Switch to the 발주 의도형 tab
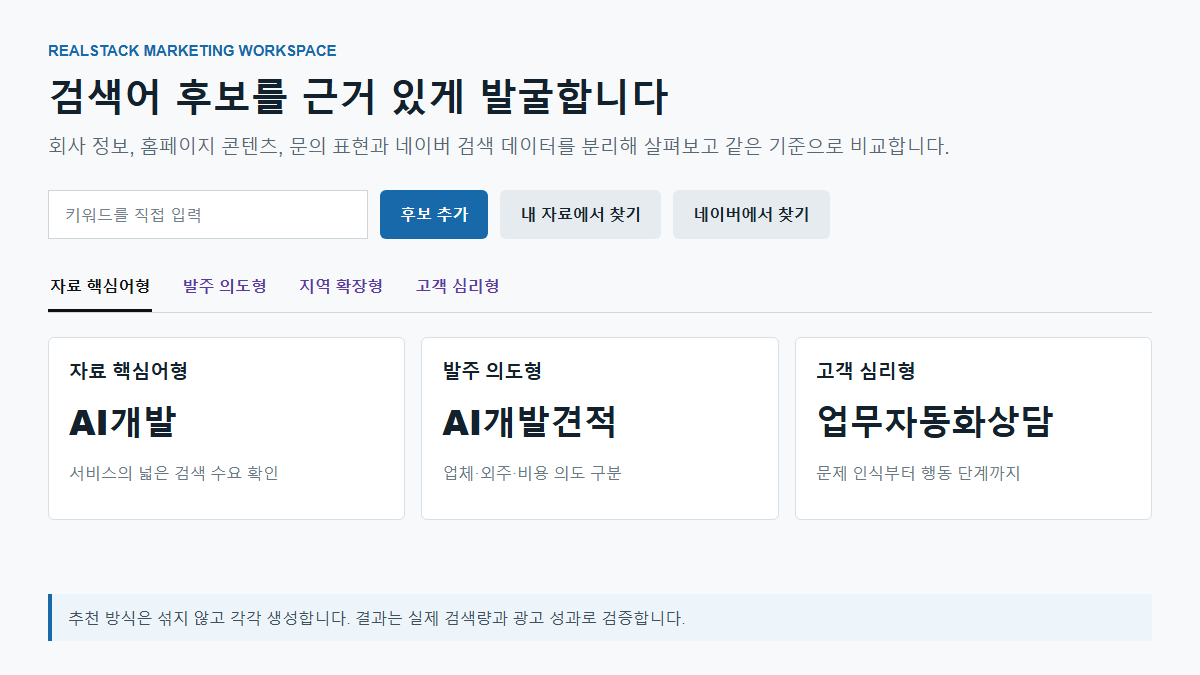The image size is (1200, 675). (225, 287)
